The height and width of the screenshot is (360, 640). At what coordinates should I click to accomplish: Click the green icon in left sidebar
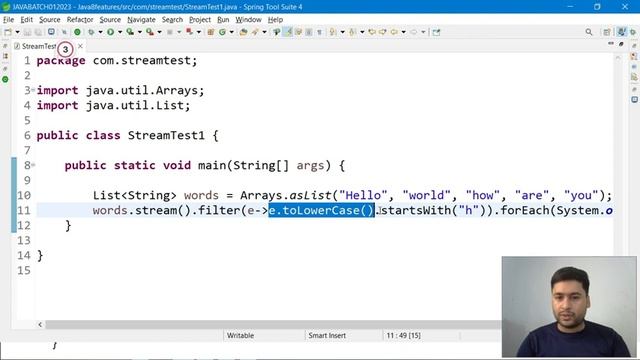click(5, 79)
